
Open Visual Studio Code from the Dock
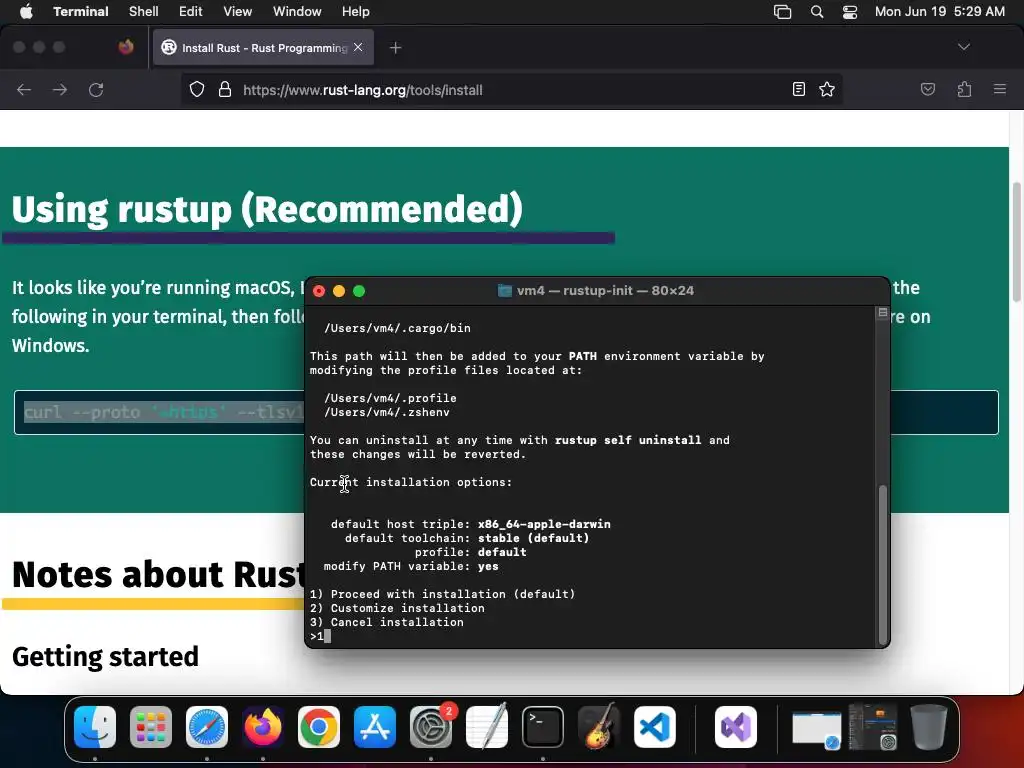pos(654,727)
